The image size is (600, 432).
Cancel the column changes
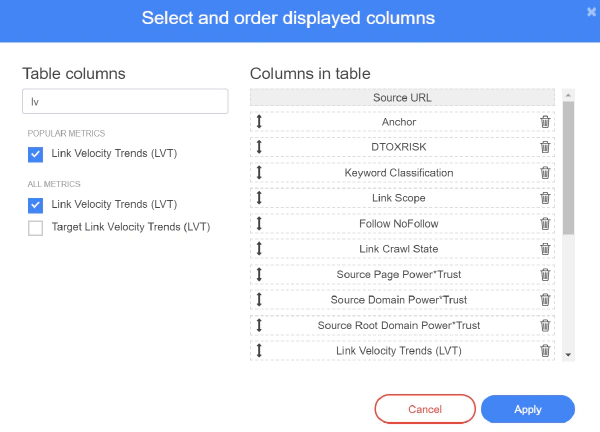[x=425, y=409]
